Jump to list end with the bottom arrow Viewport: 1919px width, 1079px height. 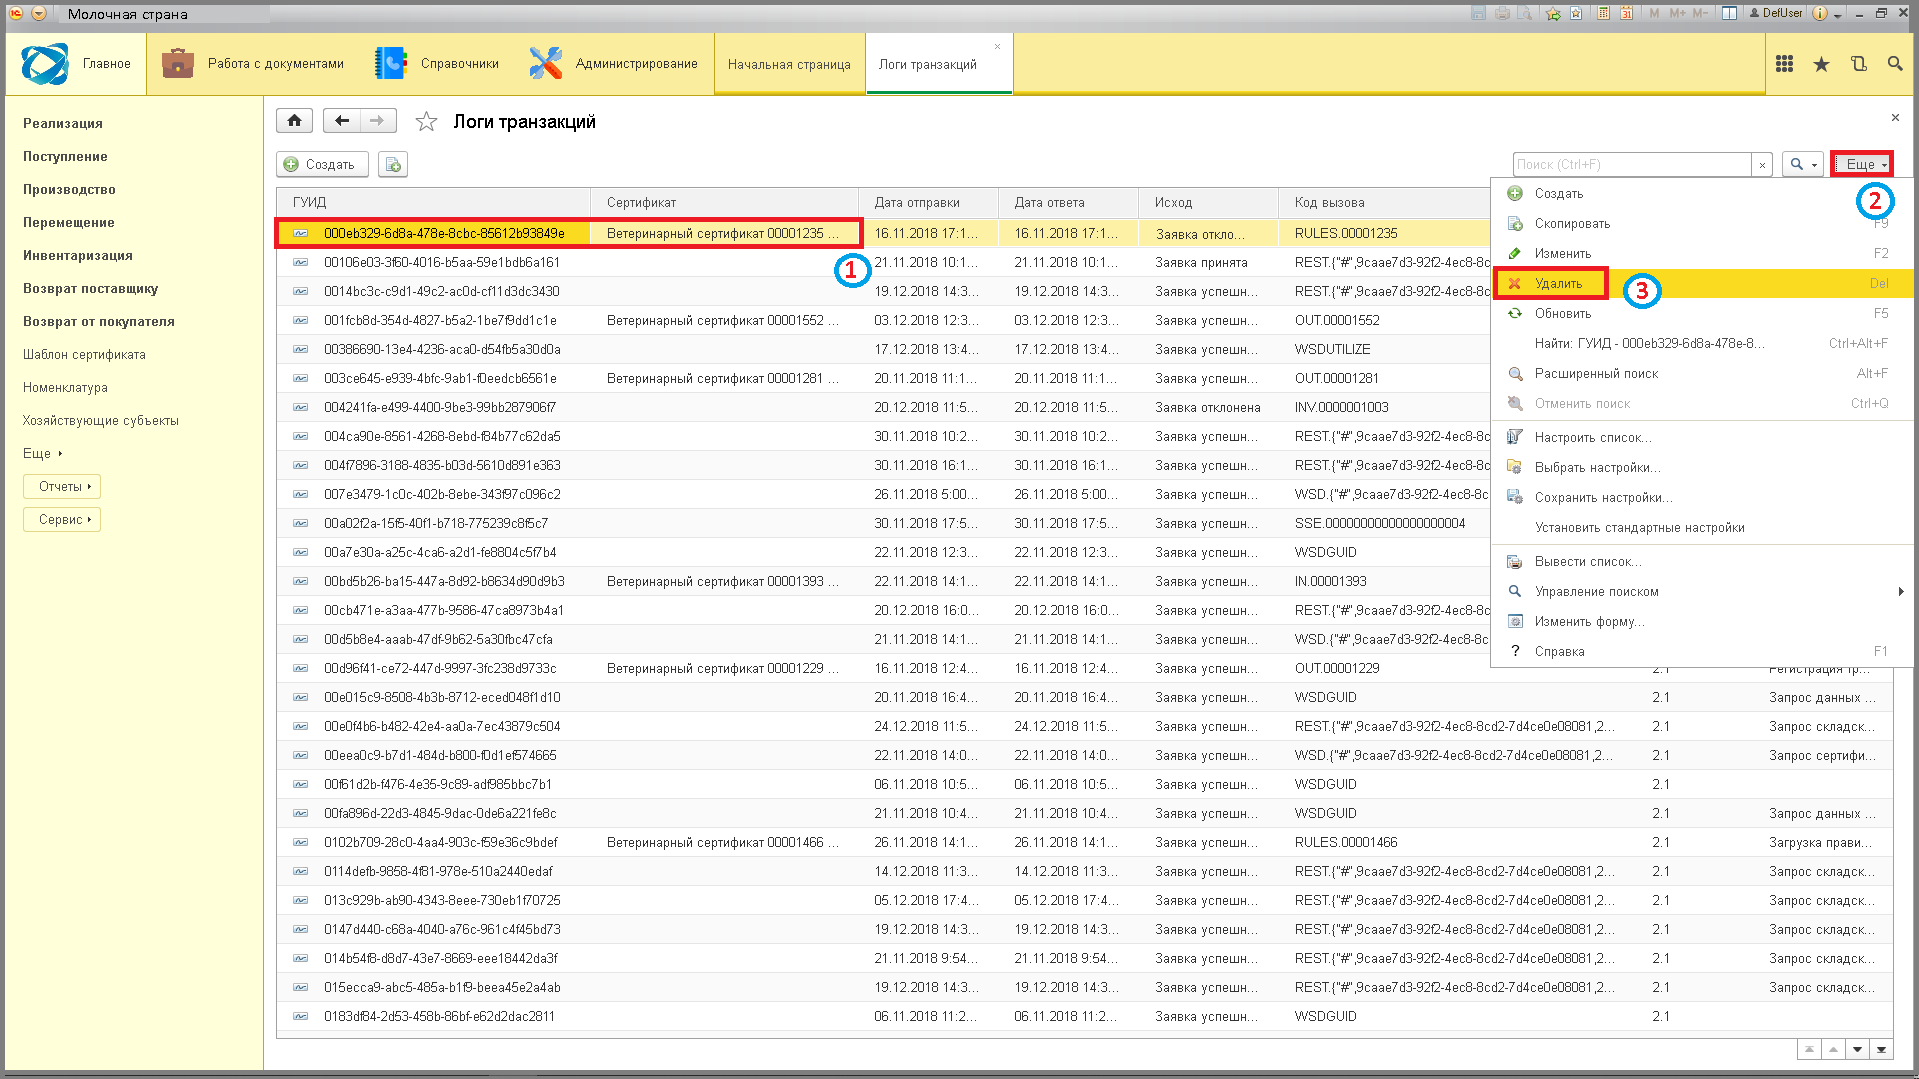pyautogui.click(x=1881, y=1050)
